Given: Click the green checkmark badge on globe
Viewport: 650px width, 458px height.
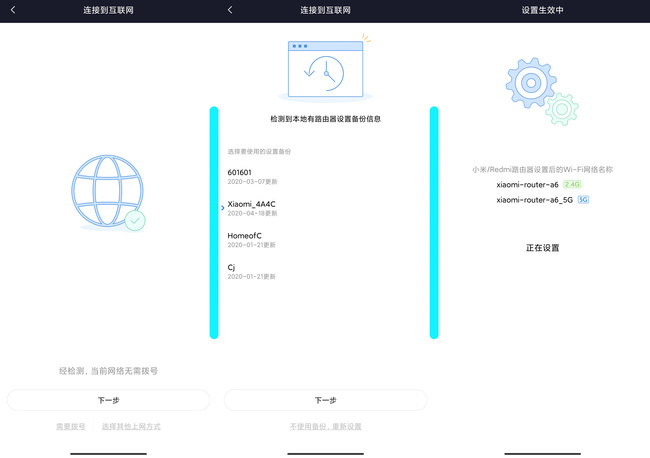Looking at the screenshot, I should [135, 221].
